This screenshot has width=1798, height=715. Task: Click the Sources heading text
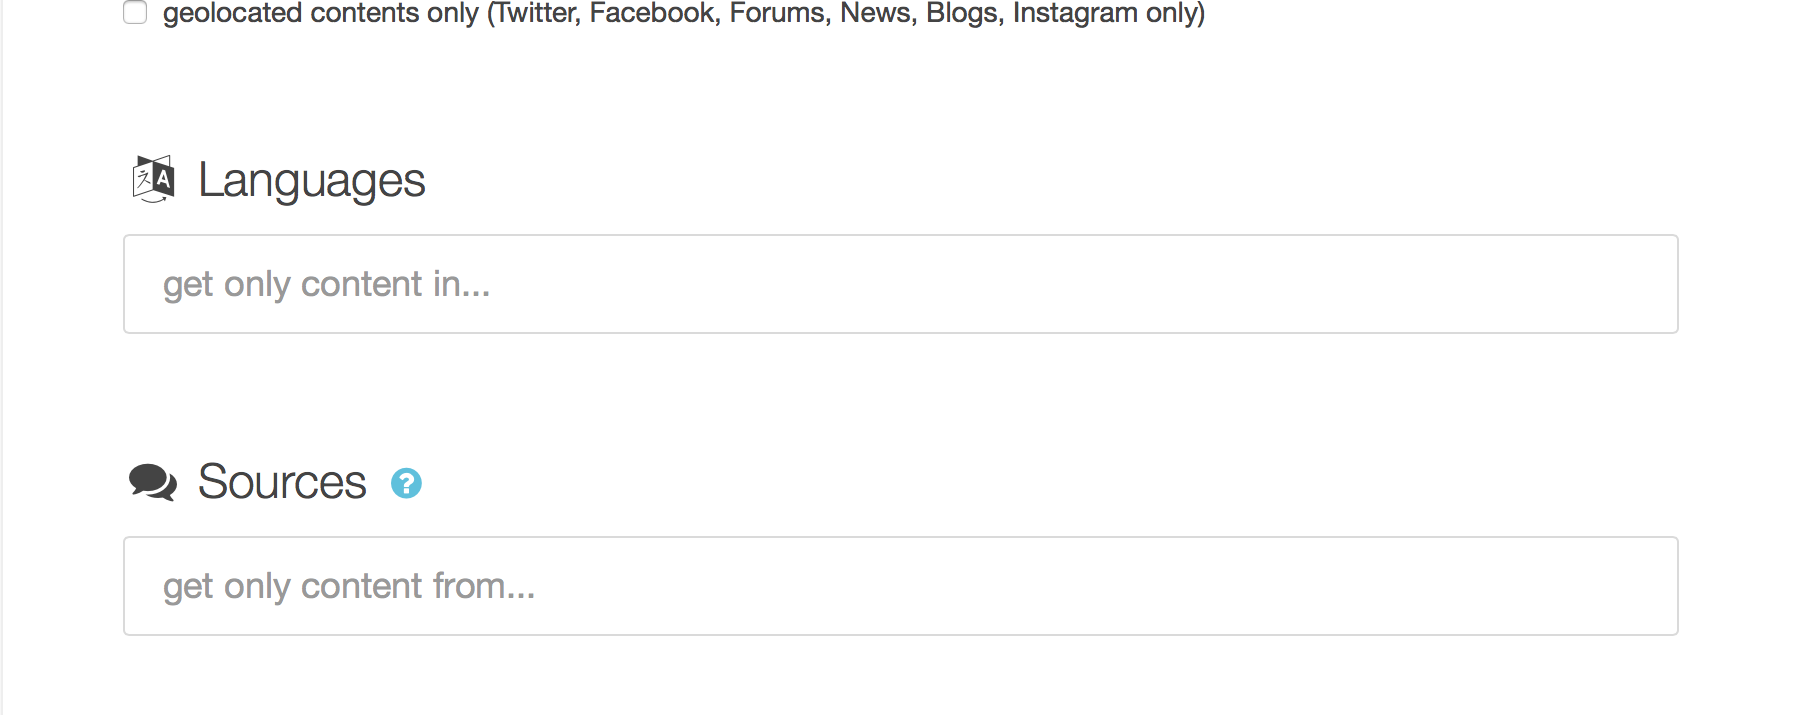(282, 482)
